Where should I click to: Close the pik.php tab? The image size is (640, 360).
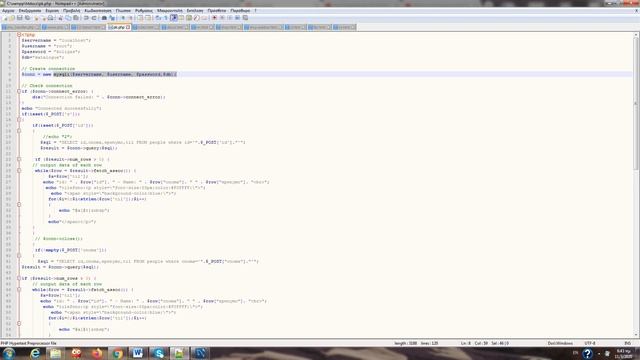point(128,27)
